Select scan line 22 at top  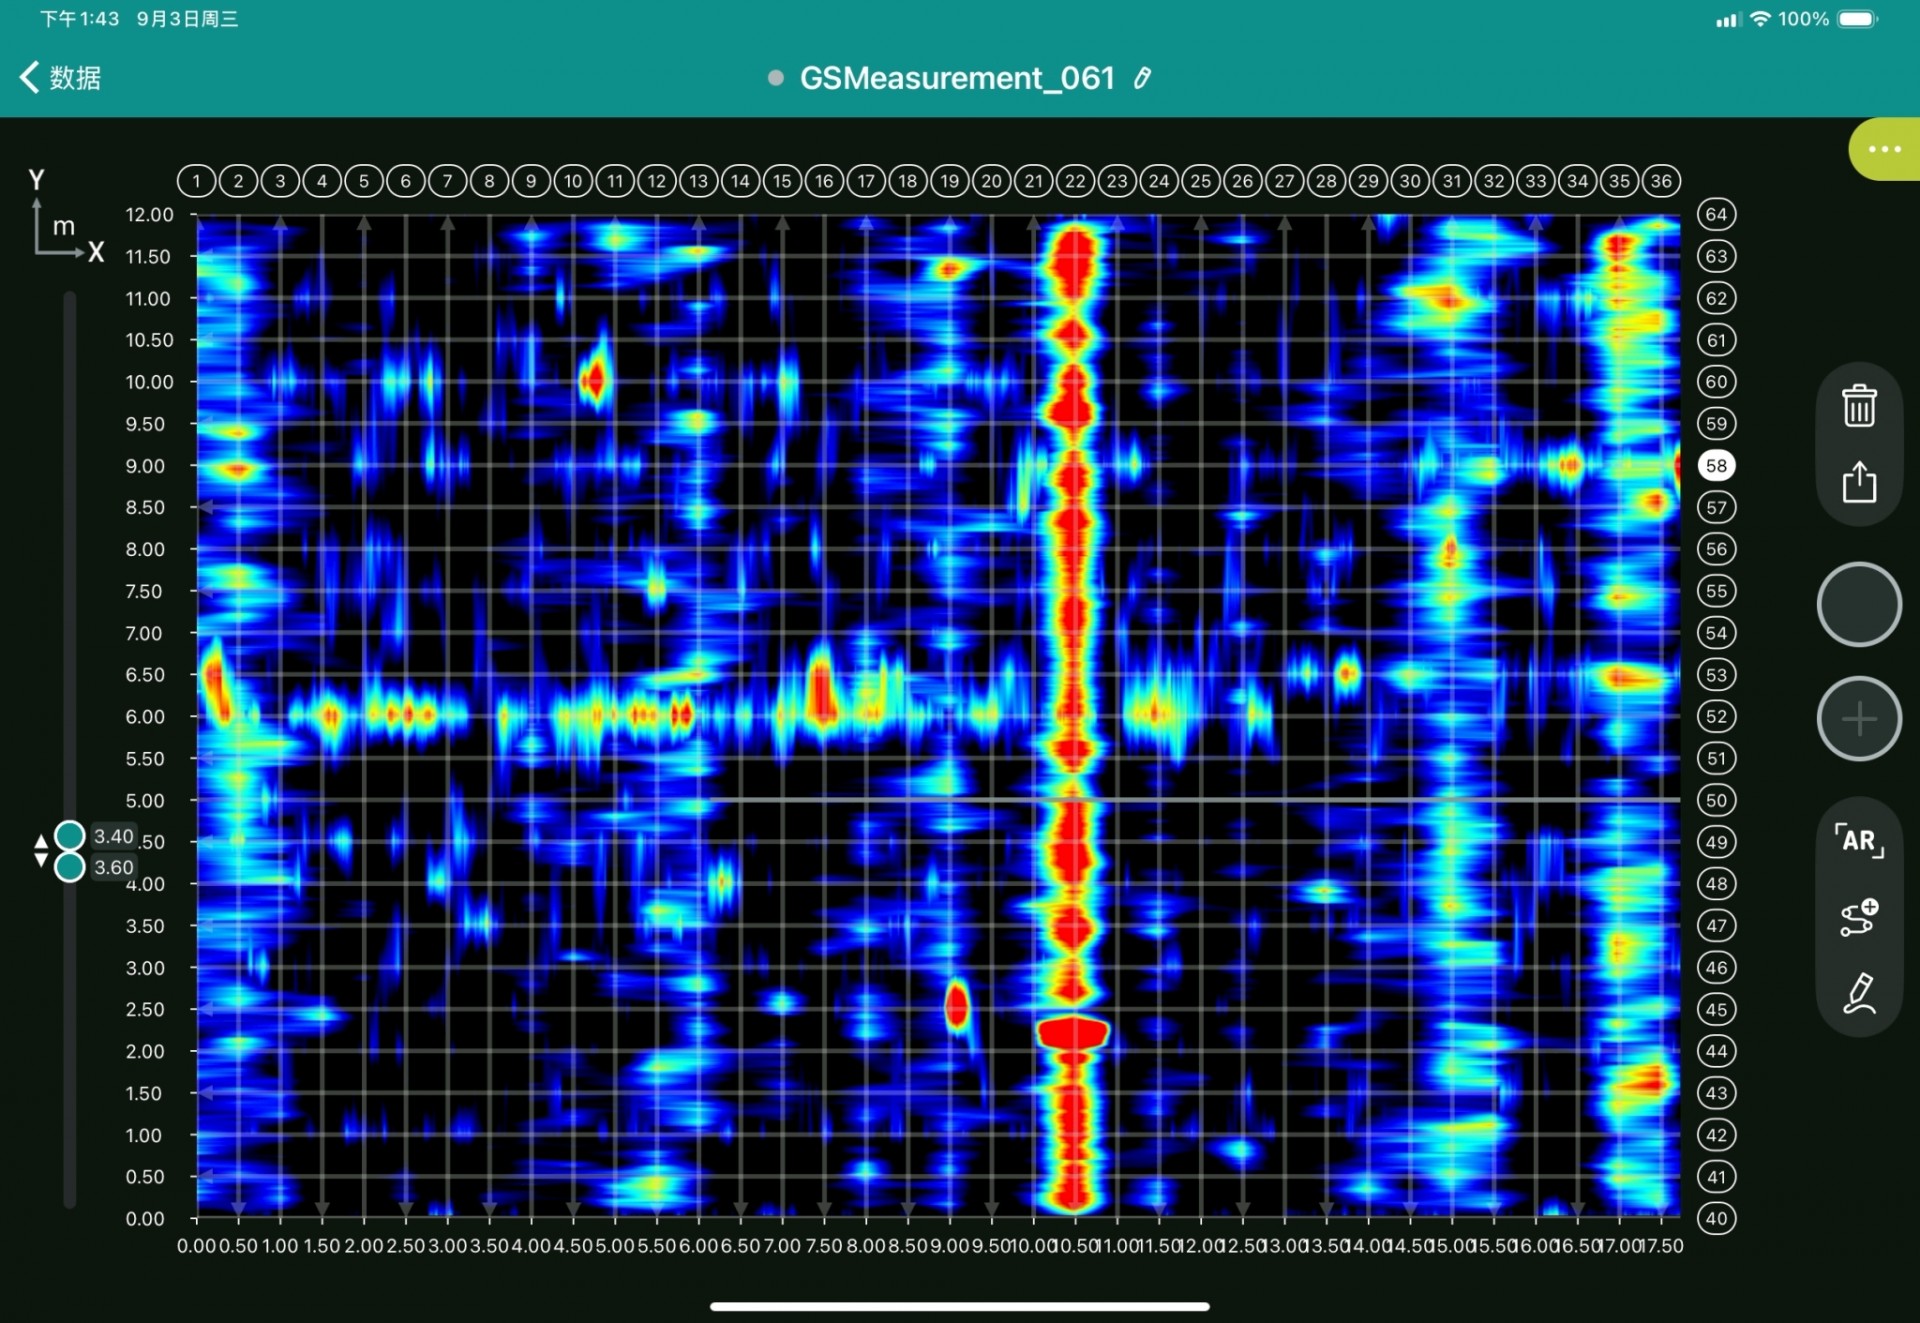(1075, 181)
